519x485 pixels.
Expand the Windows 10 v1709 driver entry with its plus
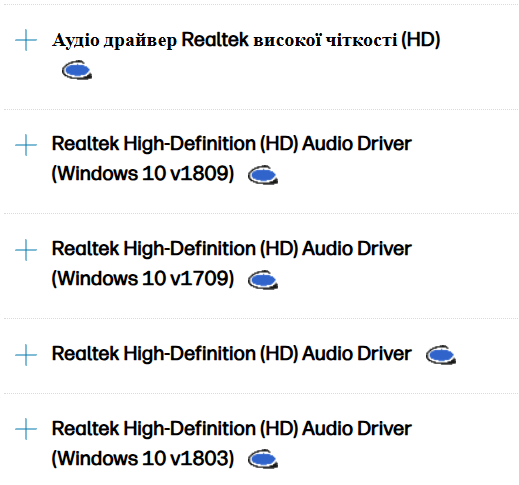click(26, 250)
